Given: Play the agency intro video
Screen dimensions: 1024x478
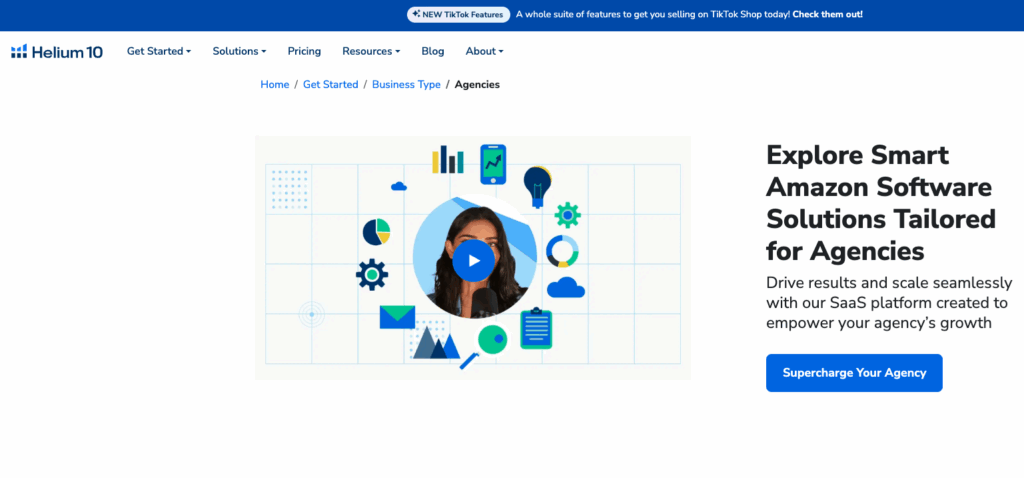Looking at the screenshot, I should pos(473,261).
